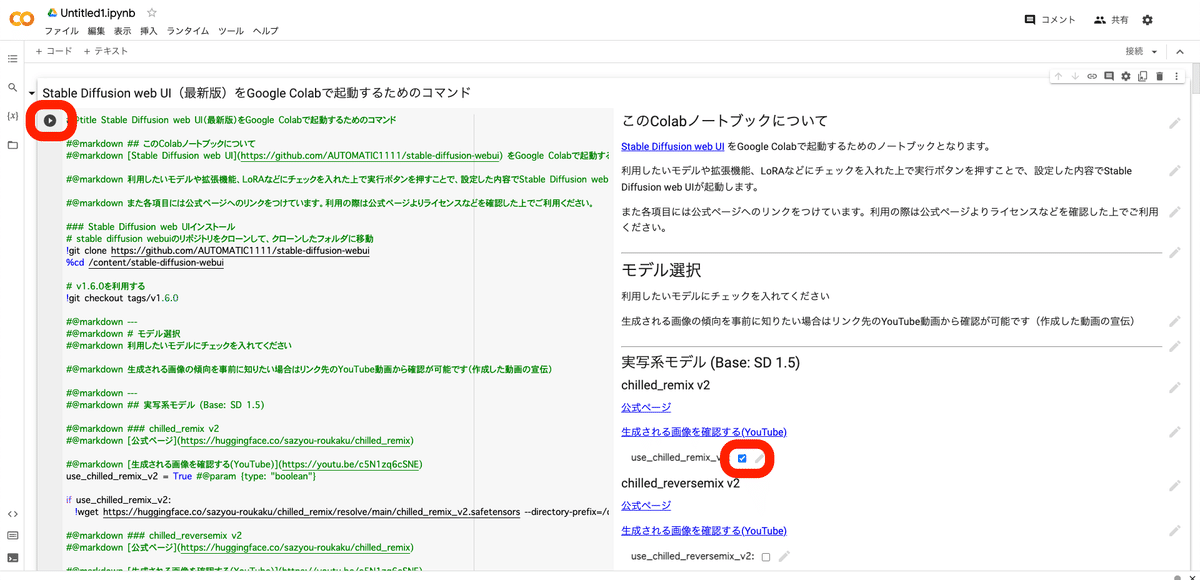This screenshot has width=1200, height=580.
Task: Open YouTube link under chilled_reversemix v2
Action: pyautogui.click(x=704, y=531)
